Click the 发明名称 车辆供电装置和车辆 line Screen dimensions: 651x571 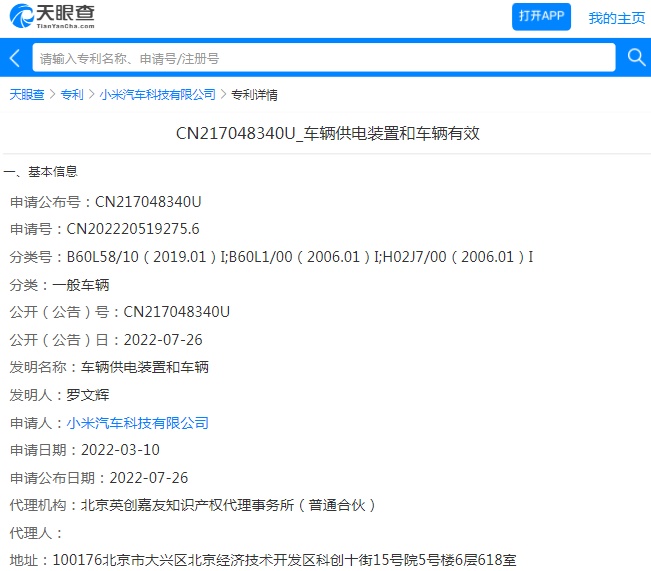tap(109, 367)
